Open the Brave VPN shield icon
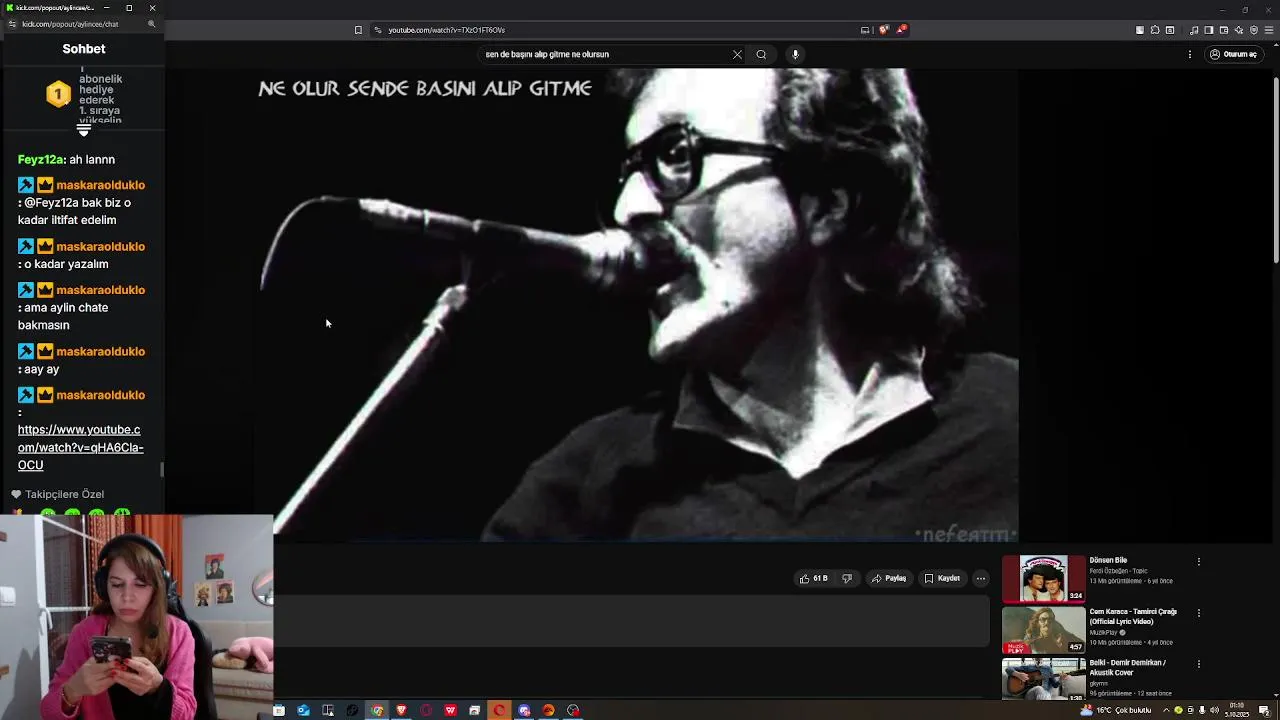Screen dimensions: 1280x720 (x=1254, y=30)
